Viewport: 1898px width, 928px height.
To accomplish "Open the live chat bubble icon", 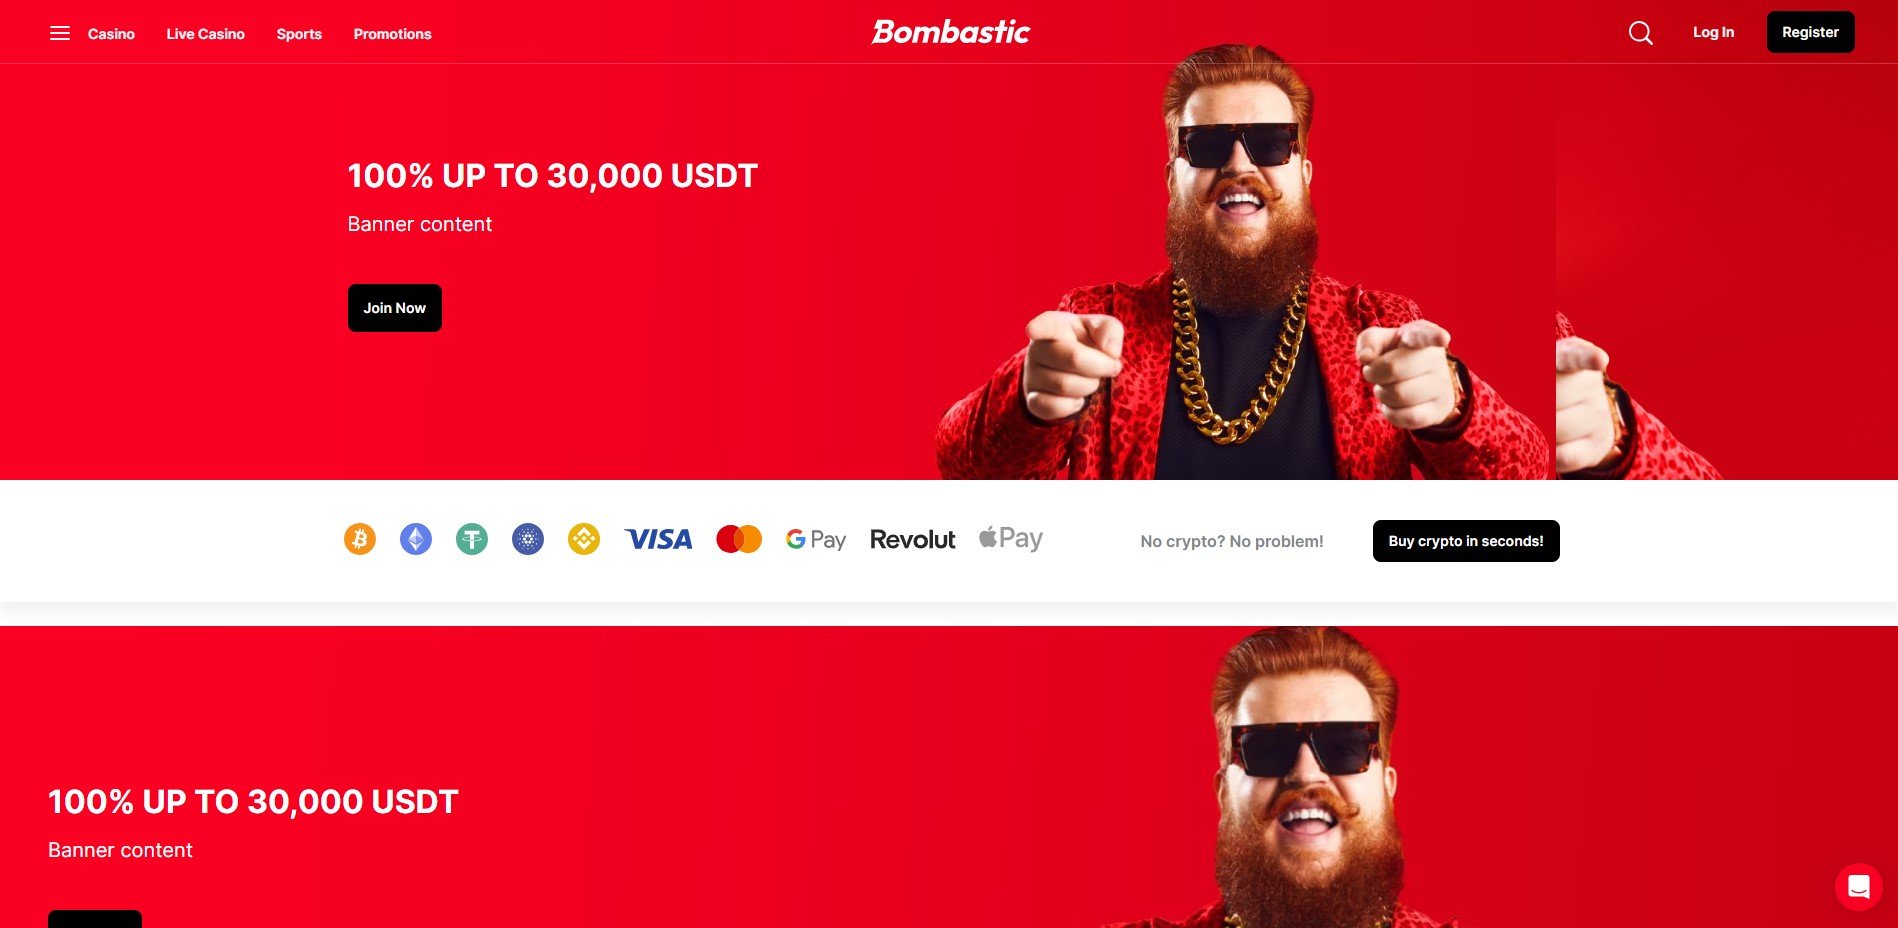I will [1859, 887].
